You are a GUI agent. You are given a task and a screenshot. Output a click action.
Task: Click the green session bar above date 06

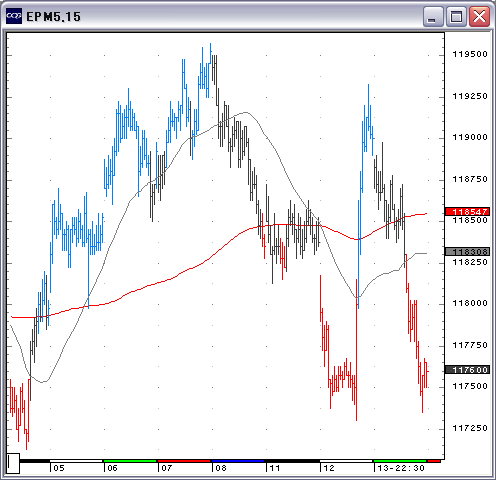click(130, 461)
